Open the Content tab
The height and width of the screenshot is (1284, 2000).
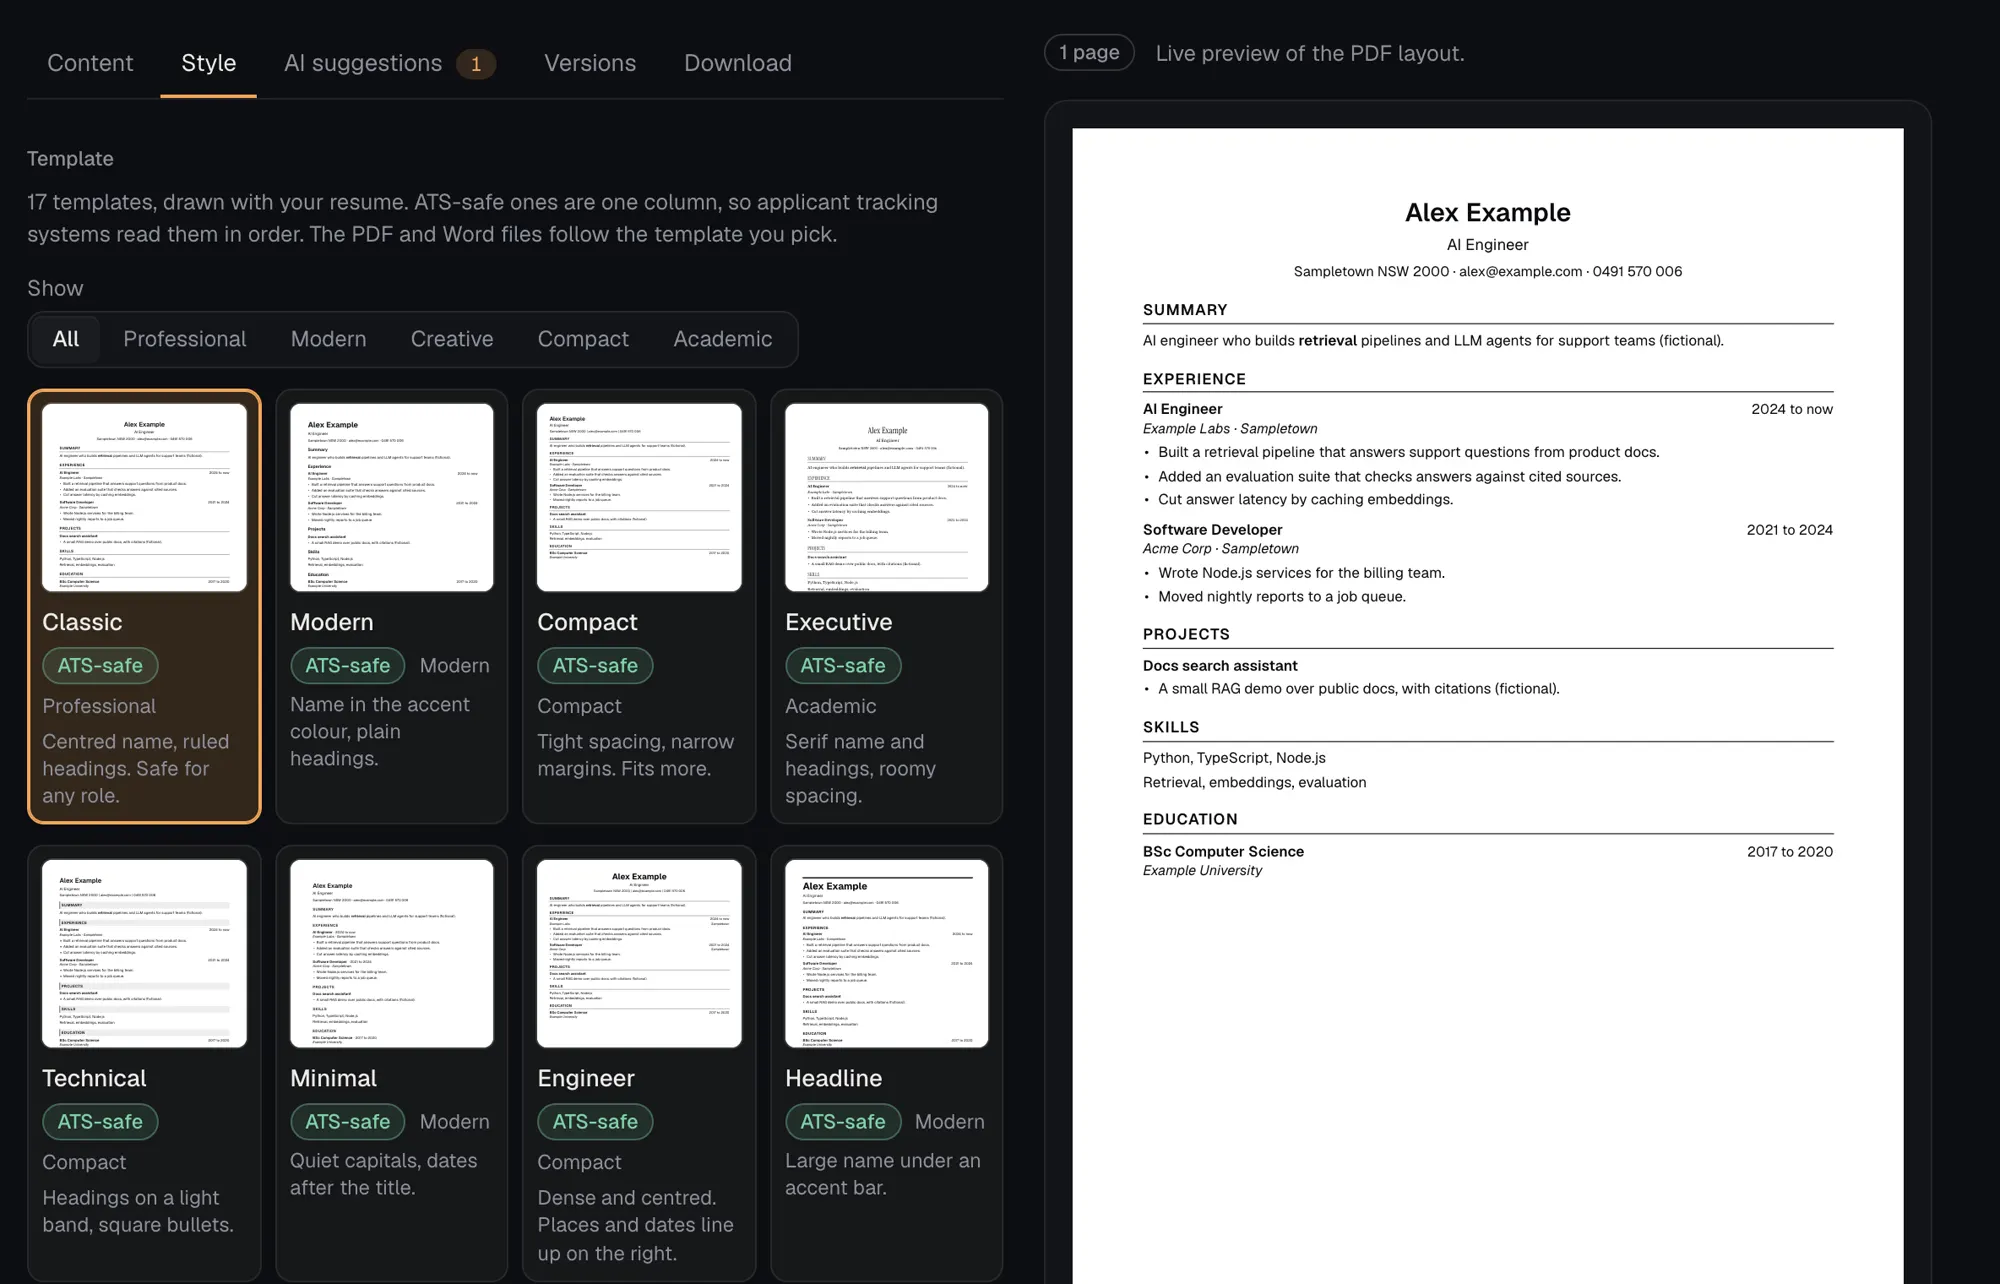(90, 63)
